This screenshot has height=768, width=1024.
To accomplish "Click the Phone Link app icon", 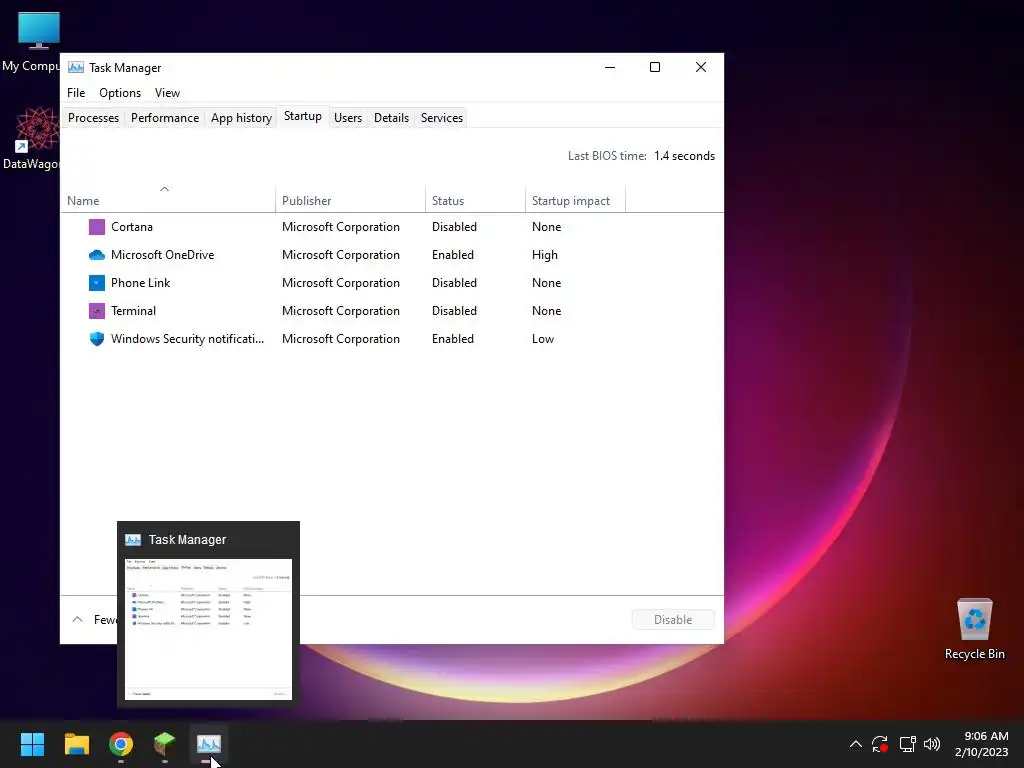I will [97, 283].
